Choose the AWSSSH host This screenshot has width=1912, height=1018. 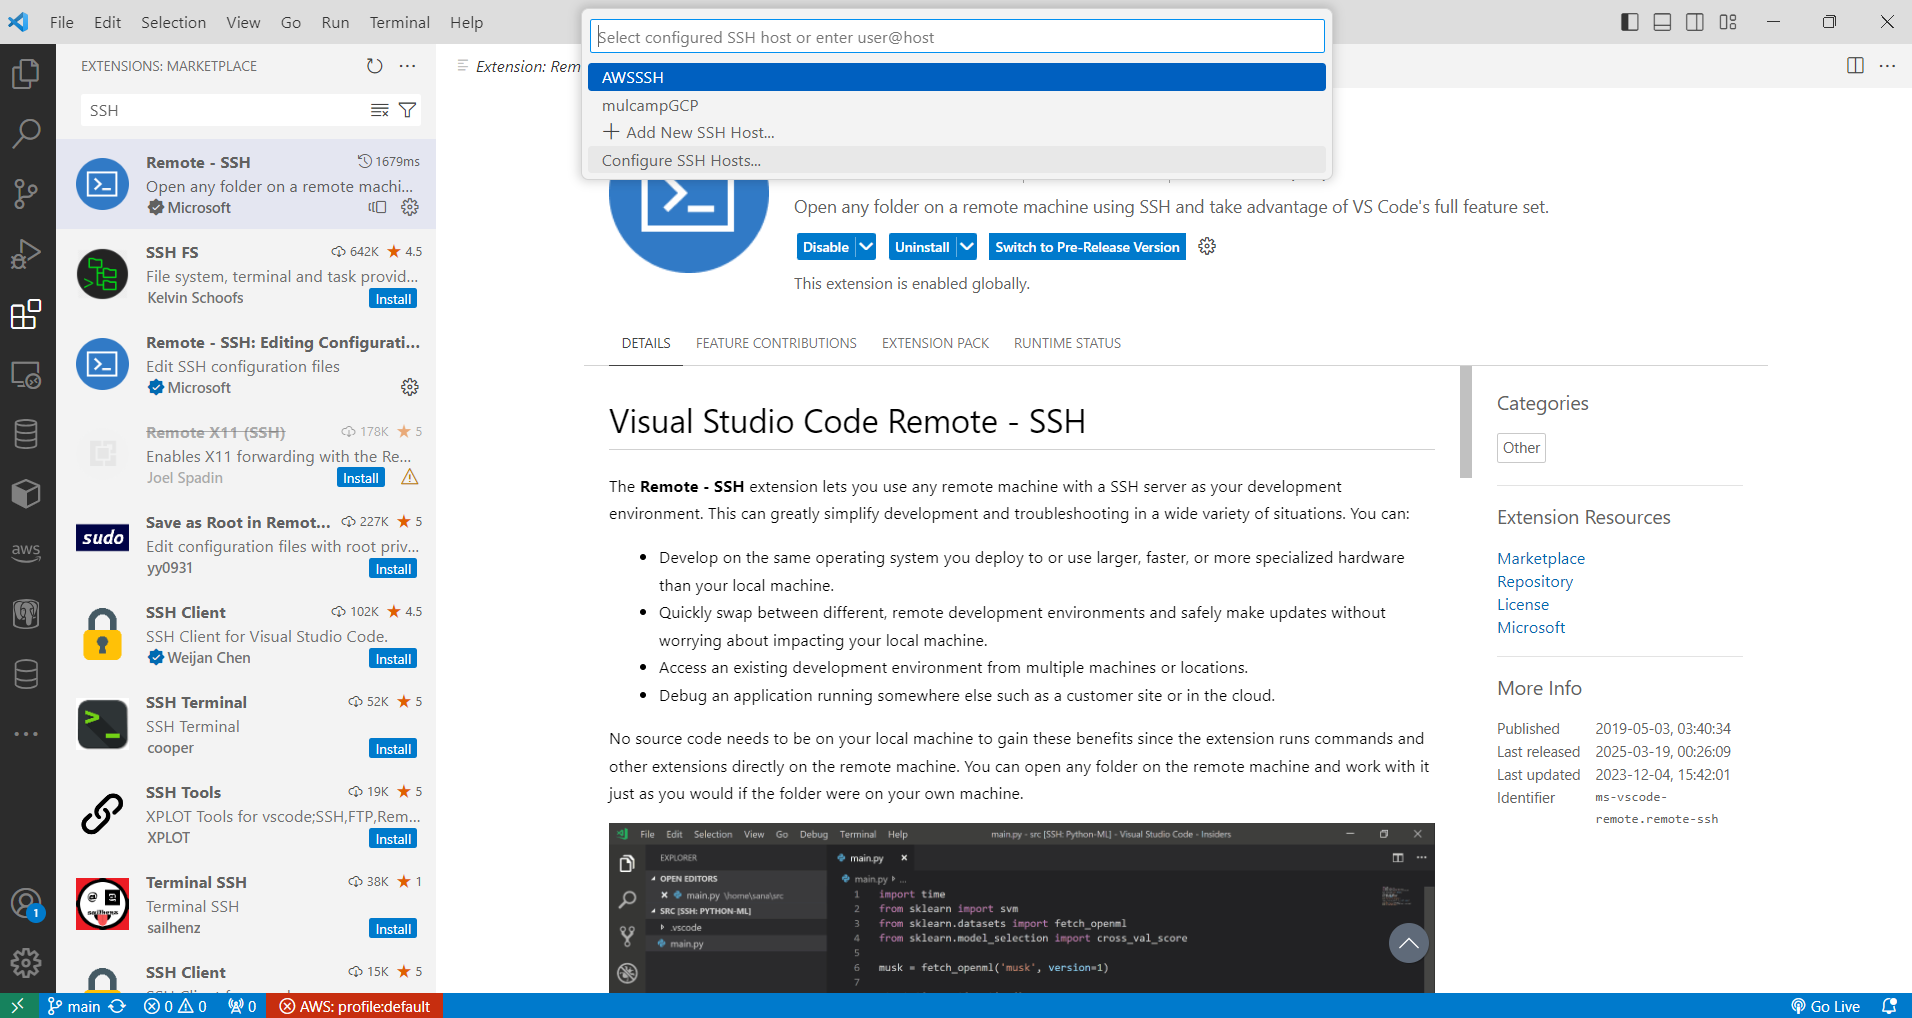pos(957,77)
